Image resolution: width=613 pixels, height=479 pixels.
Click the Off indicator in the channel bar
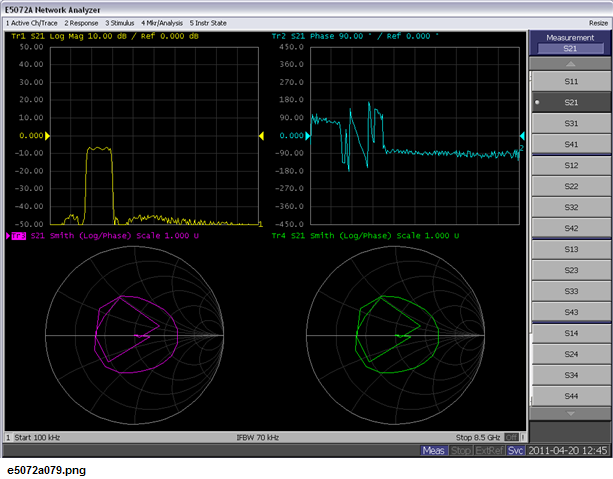click(x=511, y=438)
